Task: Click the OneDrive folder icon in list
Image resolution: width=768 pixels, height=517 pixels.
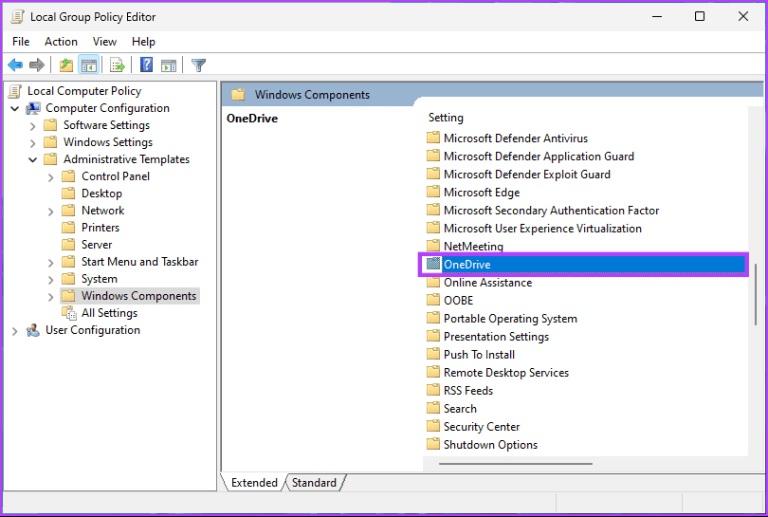Action: (x=433, y=264)
